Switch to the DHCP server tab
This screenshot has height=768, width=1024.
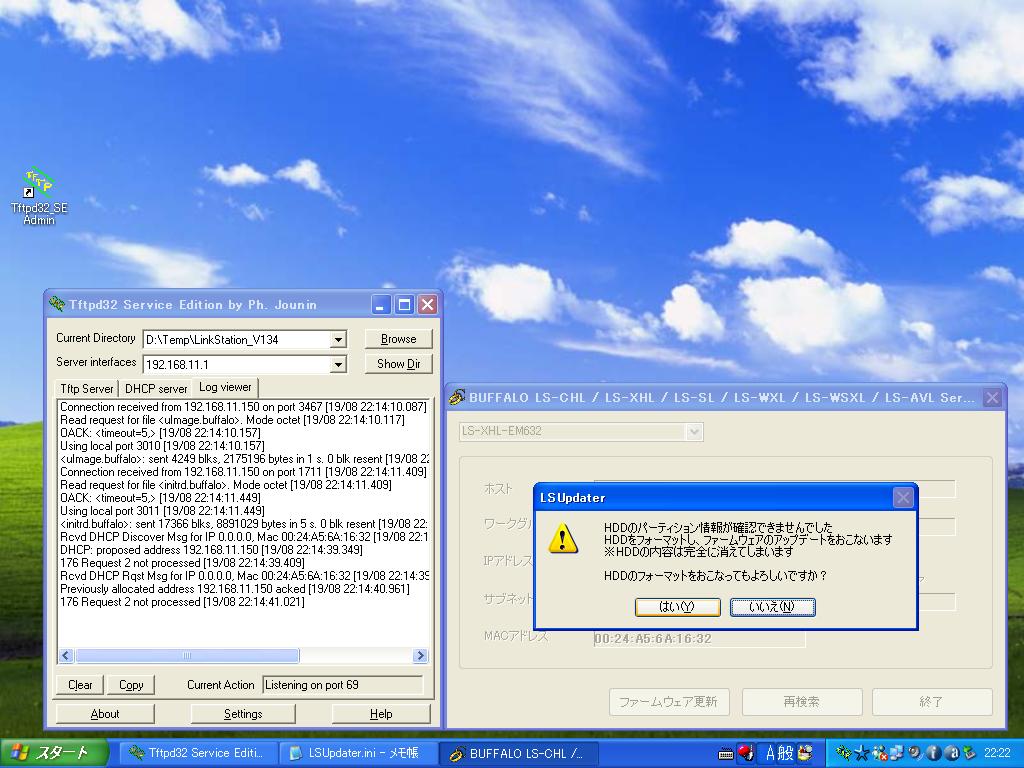156,389
